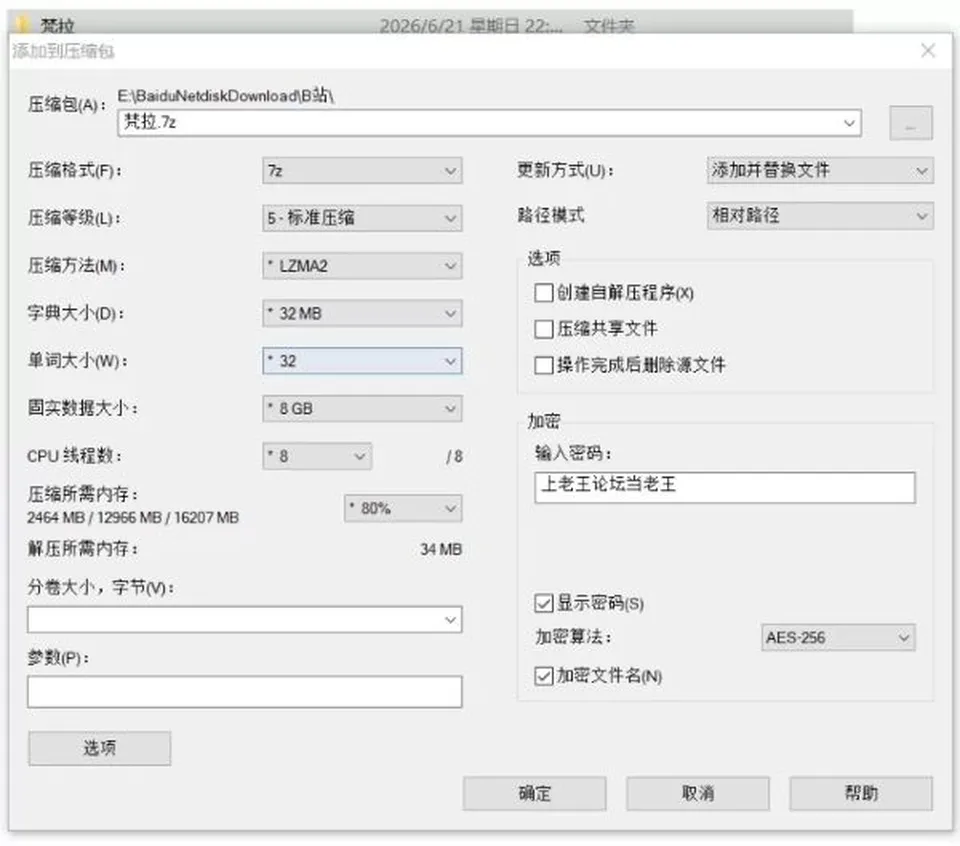The image size is (960, 846).
Task: Open the 加密算法 AES-256 dropdown
Action: tap(838, 638)
